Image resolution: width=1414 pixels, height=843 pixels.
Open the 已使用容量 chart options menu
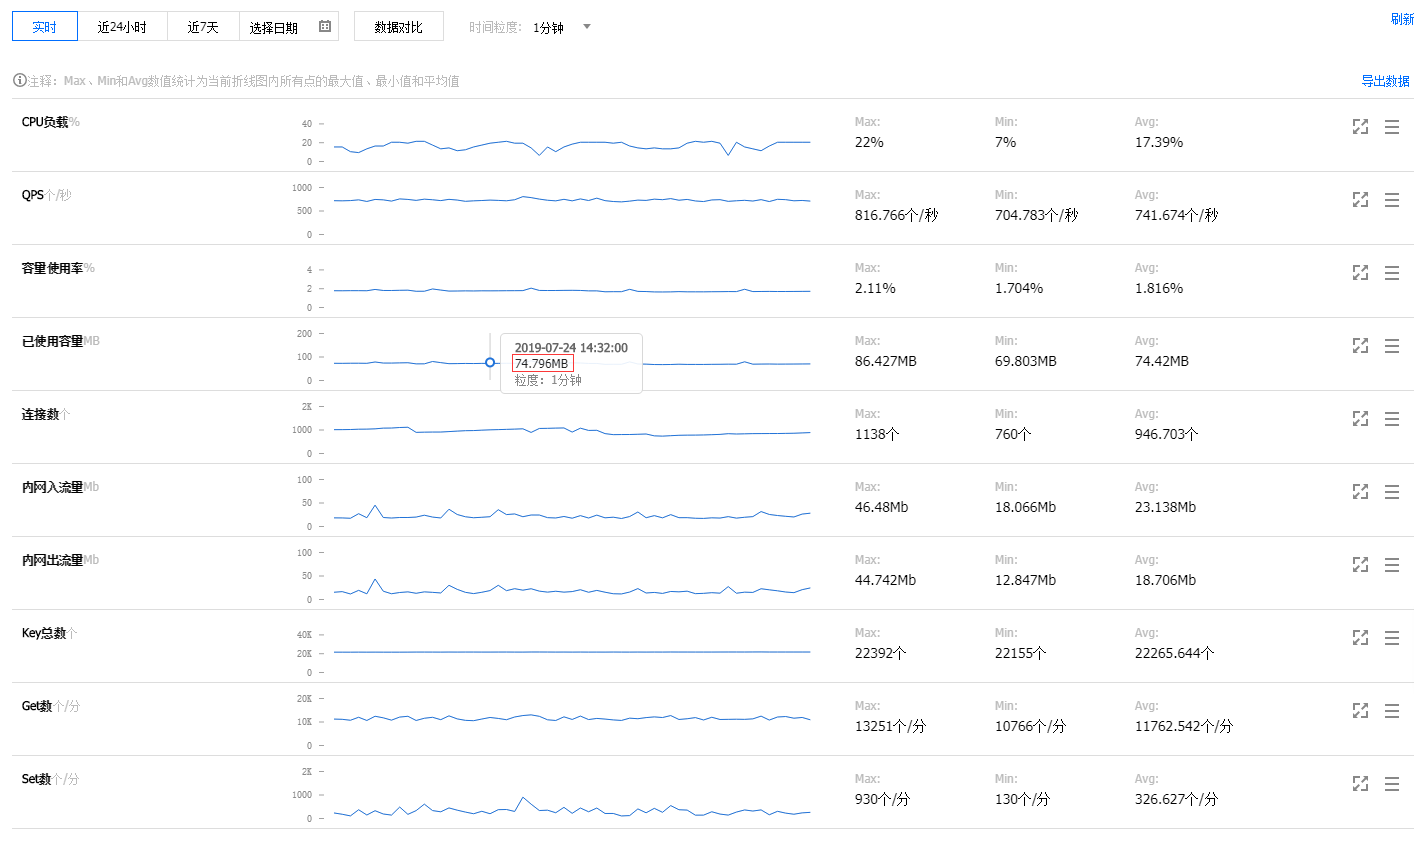click(1392, 346)
